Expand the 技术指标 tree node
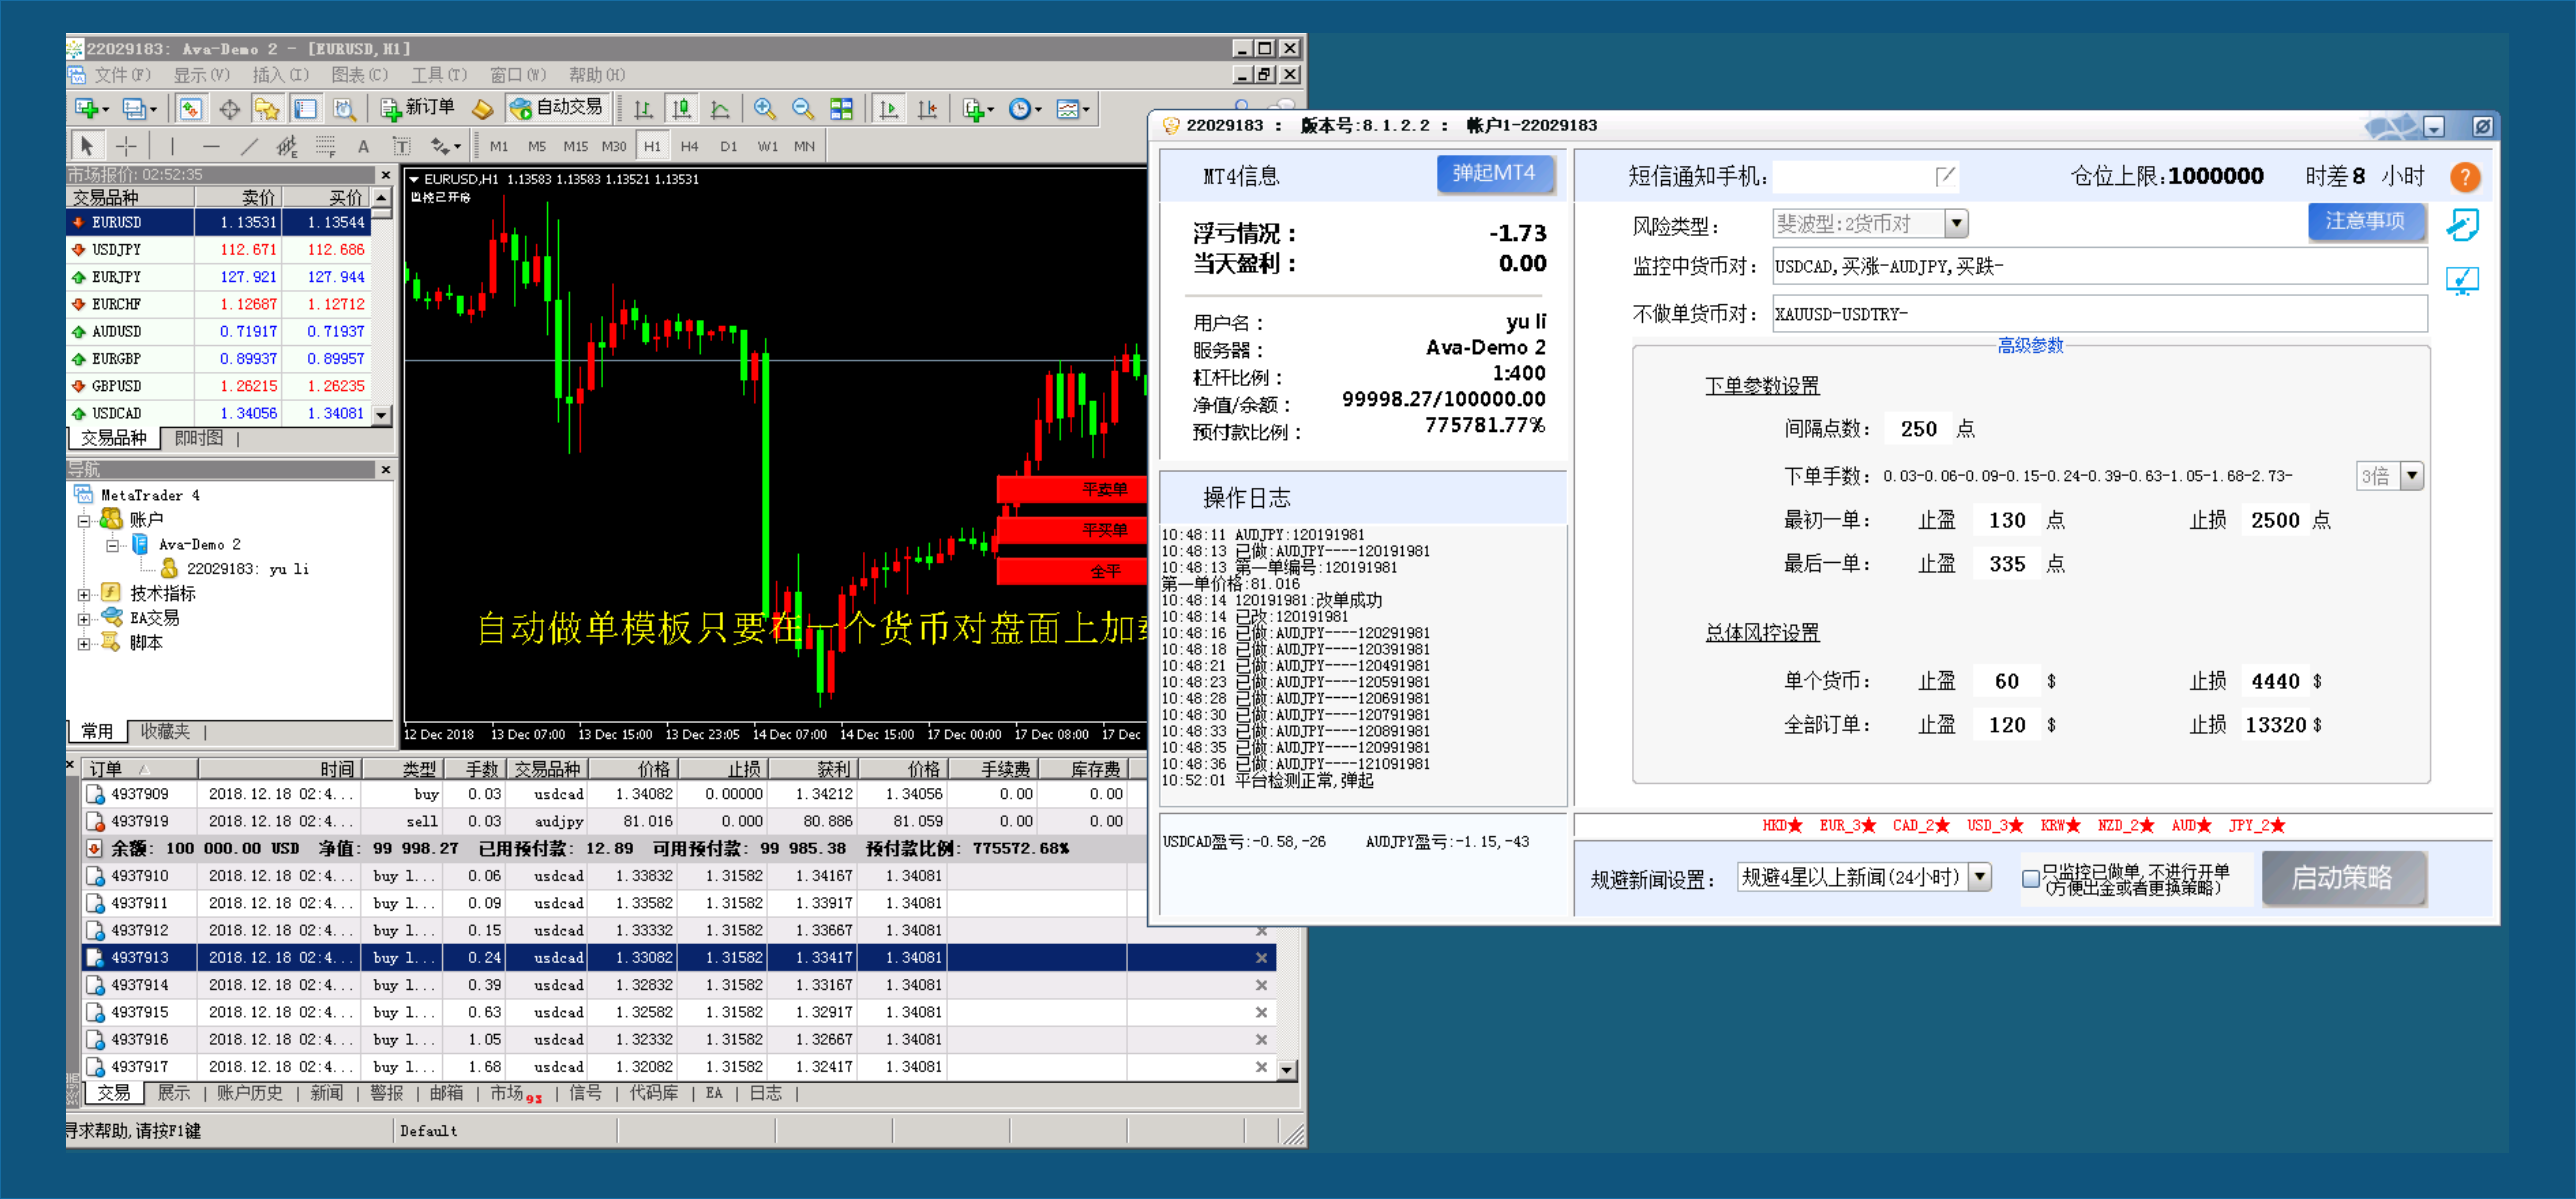Image resolution: width=2576 pixels, height=1199 pixels. [84, 594]
